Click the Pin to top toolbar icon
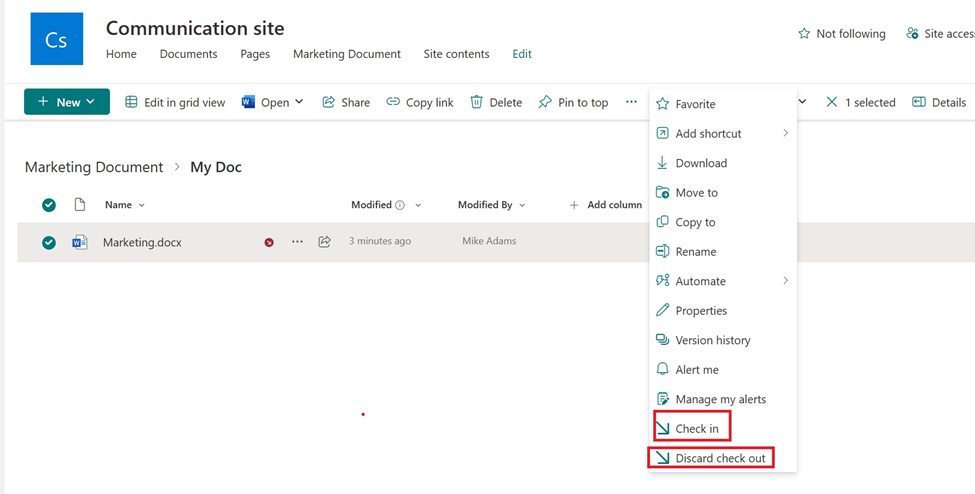The height and width of the screenshot is (494, 975). pos(545,102)
